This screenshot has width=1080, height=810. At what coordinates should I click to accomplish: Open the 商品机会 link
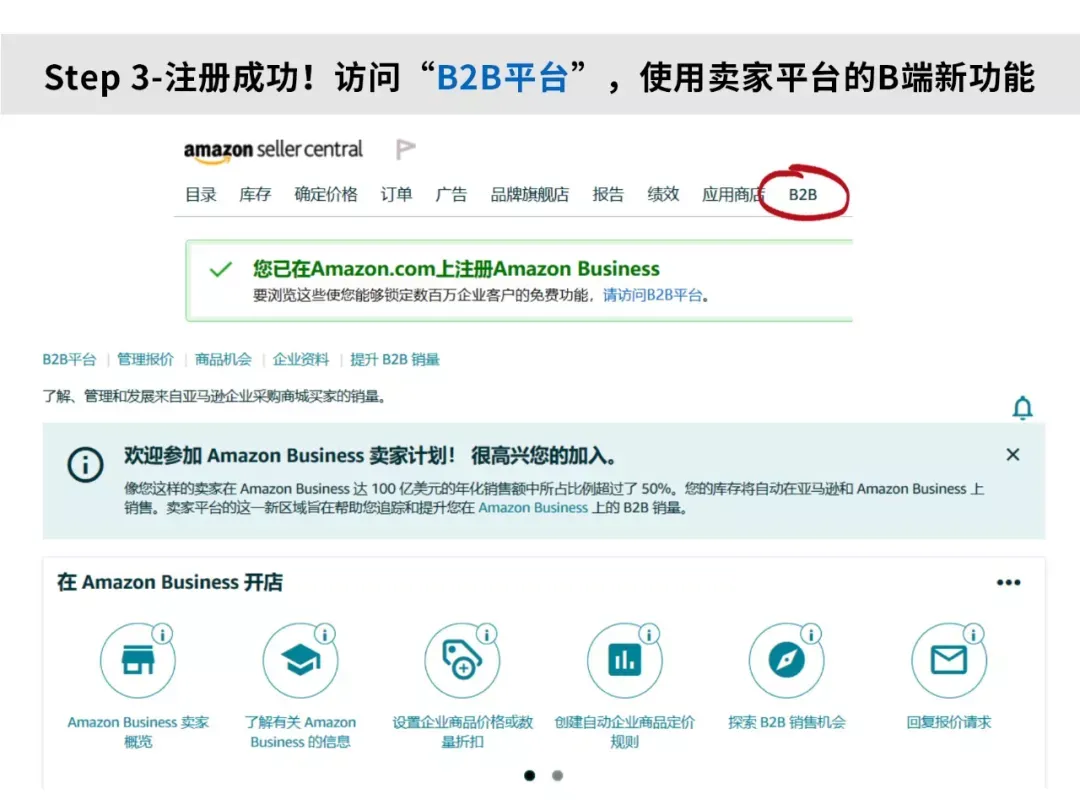[223, 360]
